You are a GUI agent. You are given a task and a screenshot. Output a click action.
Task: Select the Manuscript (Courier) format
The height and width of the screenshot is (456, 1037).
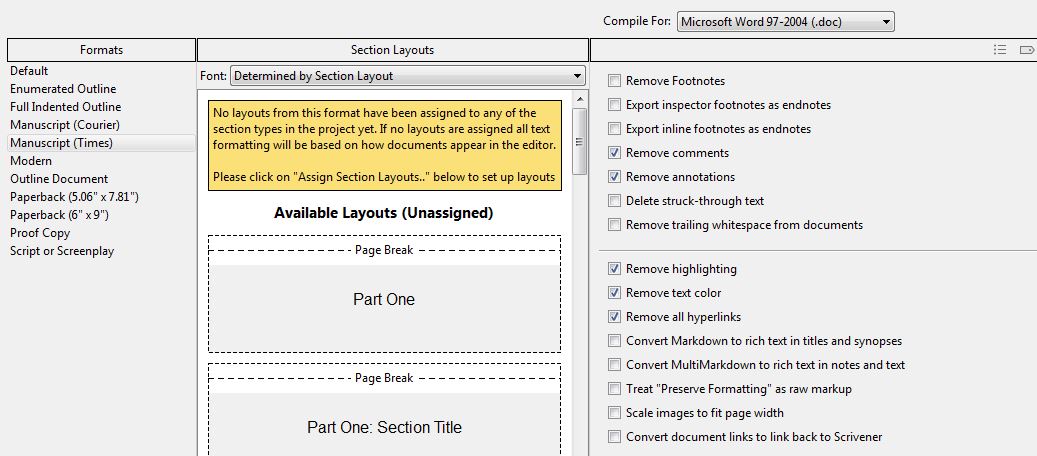click(x=65, y=124)
